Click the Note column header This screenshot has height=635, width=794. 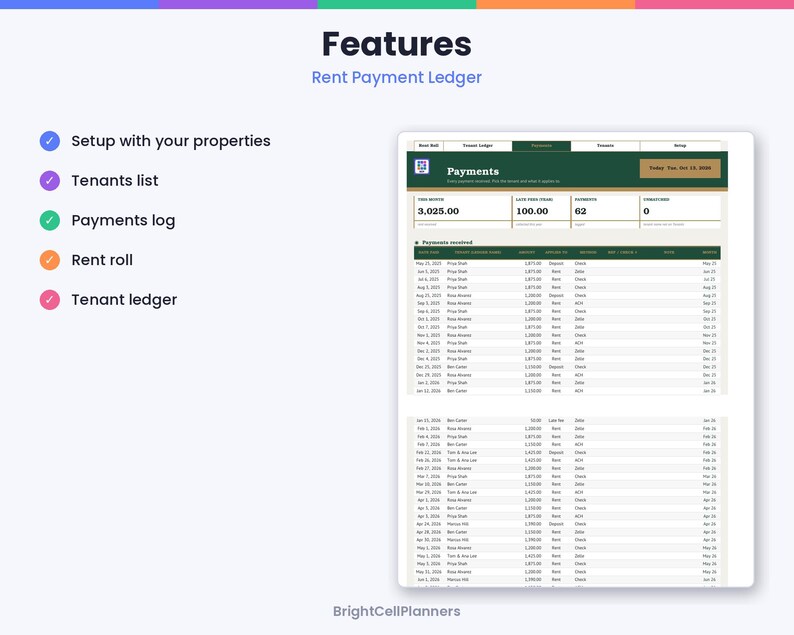(x=669, y=252)
